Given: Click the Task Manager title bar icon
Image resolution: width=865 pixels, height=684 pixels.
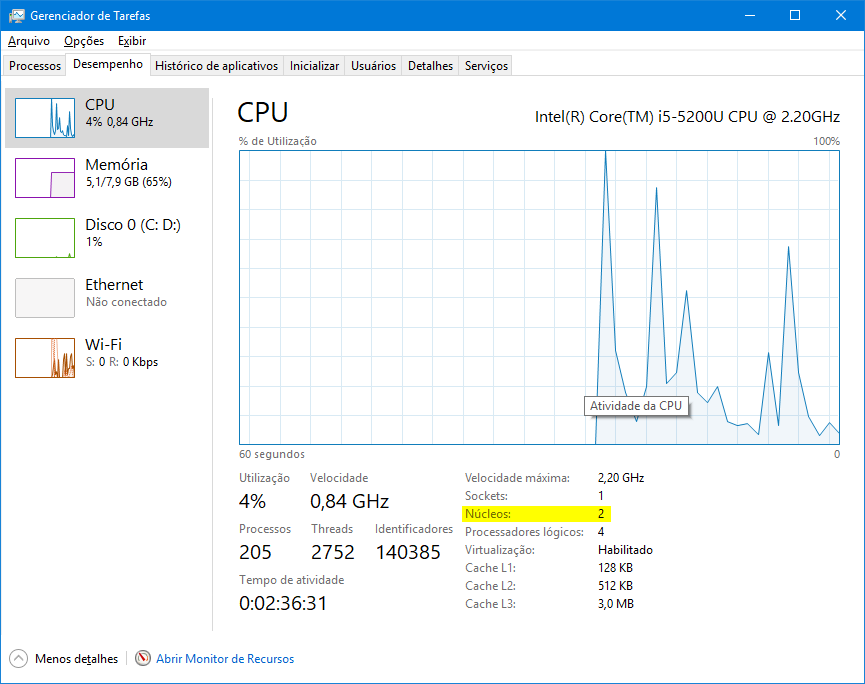Looking at the screenshot, I should pyautogui.click(x=16, y=15).
